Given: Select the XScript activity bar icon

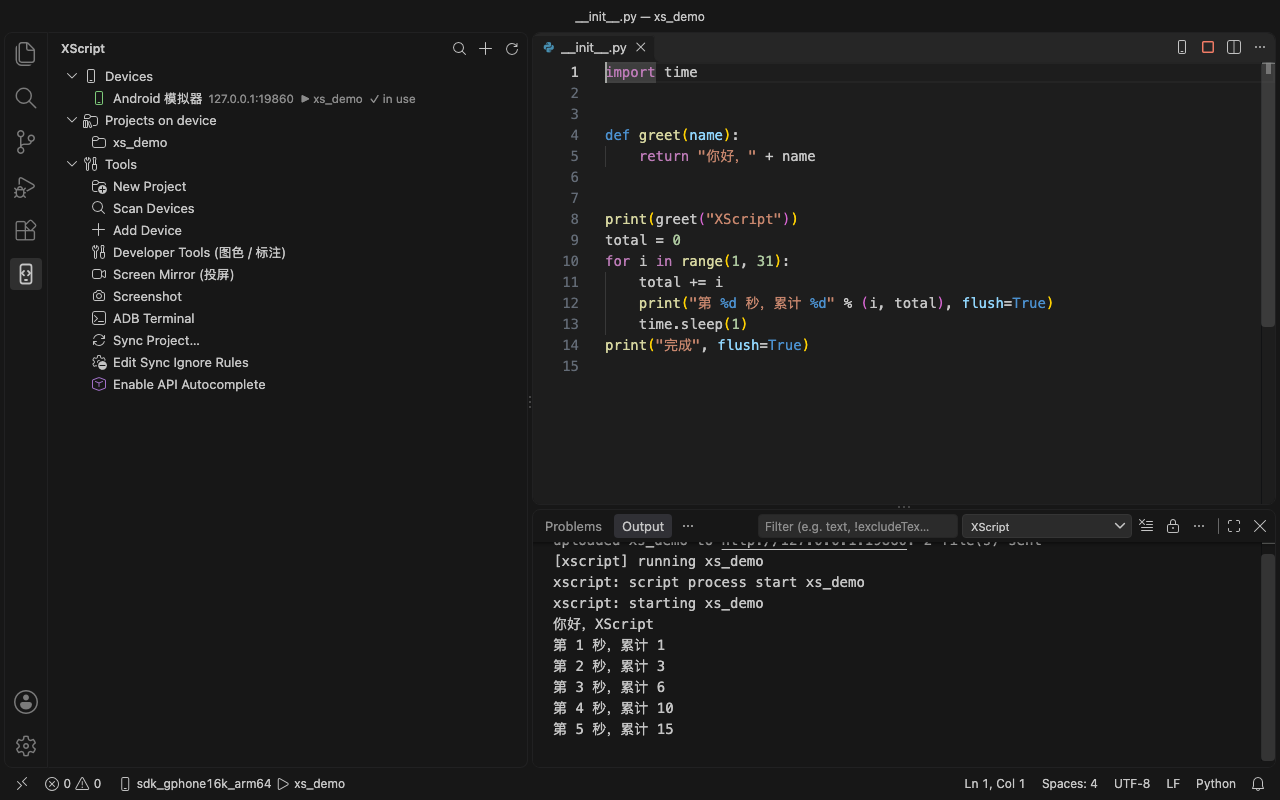Looking at the screenshot, I should coord(26,274).
